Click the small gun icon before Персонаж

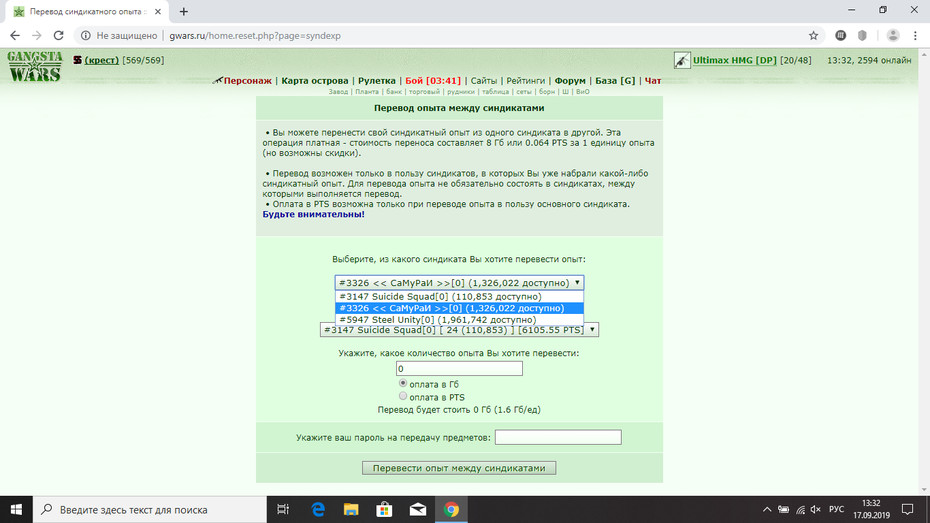(217, 80)
